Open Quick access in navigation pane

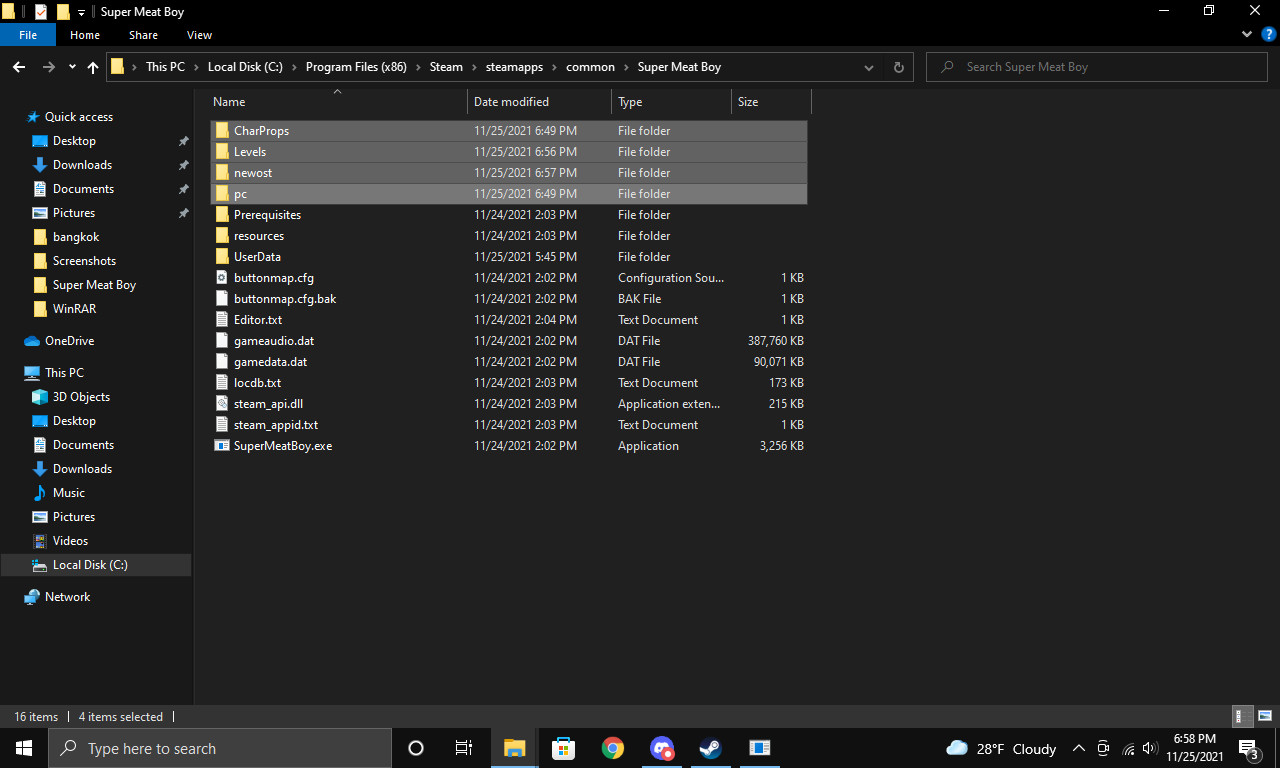[78, 117]
